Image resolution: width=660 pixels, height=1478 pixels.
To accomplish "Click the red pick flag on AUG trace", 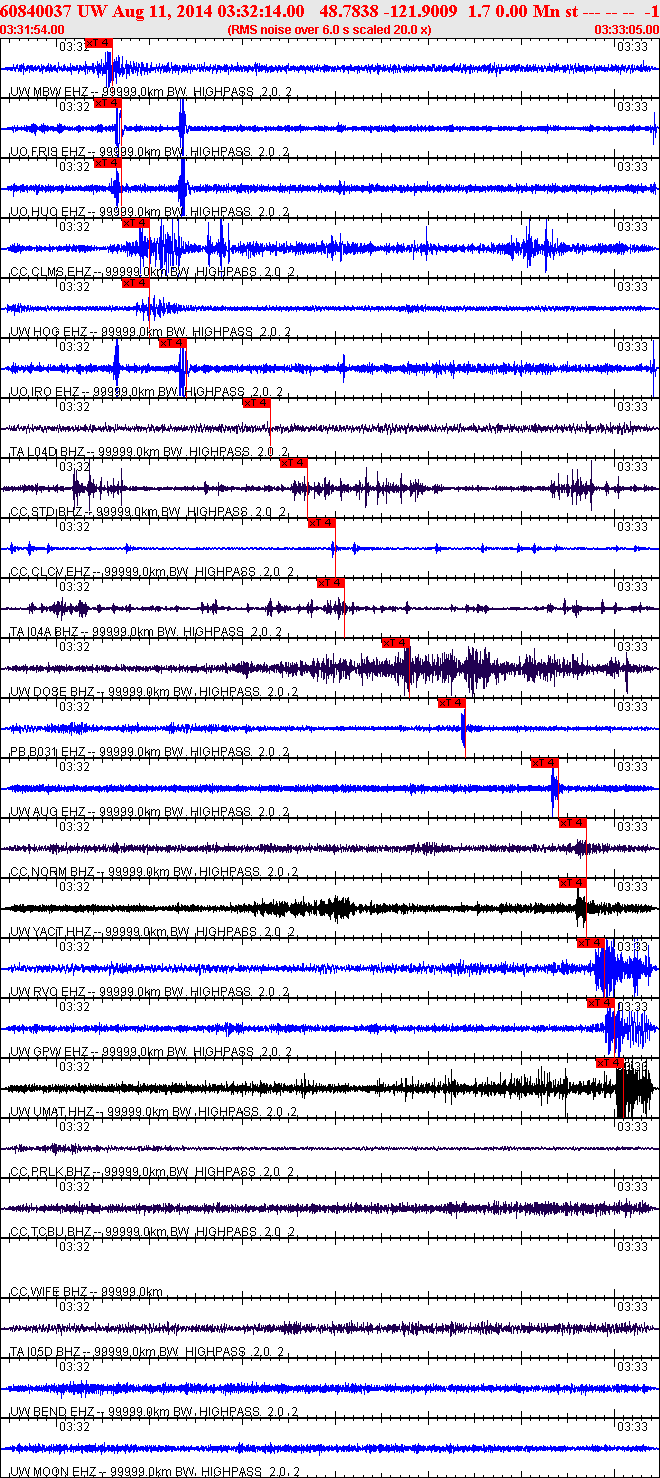I will tap(545, 763).
